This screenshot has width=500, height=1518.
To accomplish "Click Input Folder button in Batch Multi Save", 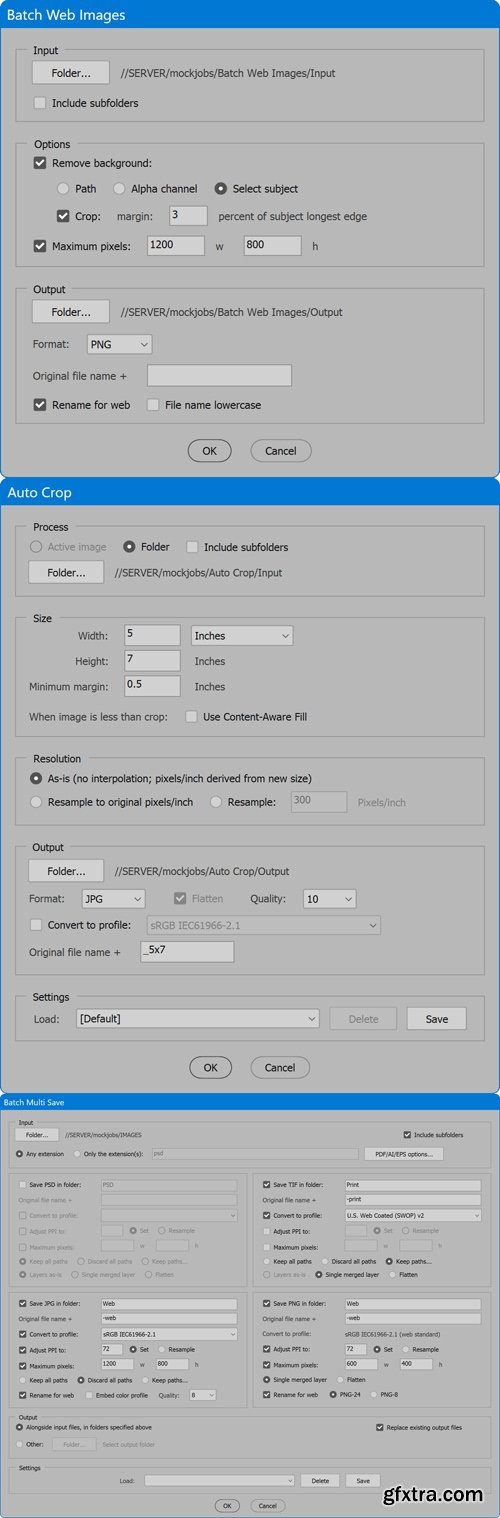I will tap(37, 1135).
